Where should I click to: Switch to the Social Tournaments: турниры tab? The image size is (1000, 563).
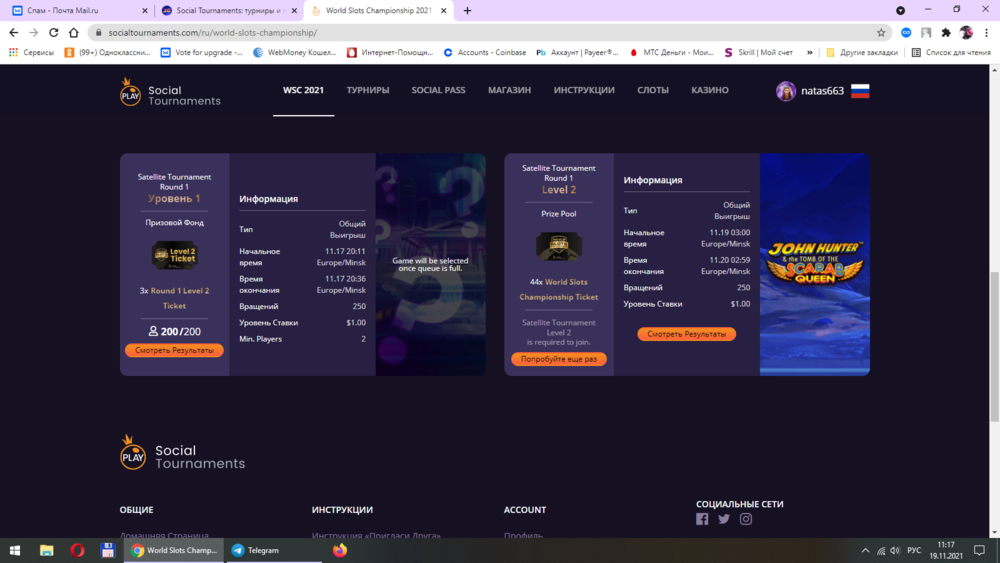(x=227, y=11)
